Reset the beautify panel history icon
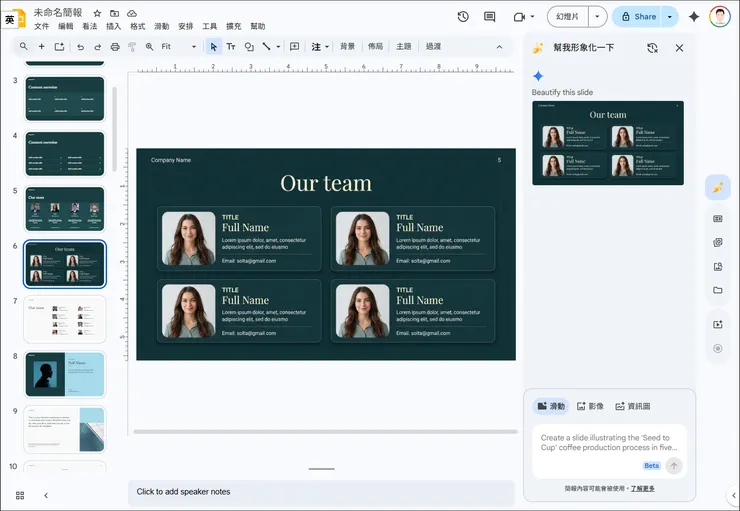This screenshot has width=740, height=511. (x=652, y=48)
